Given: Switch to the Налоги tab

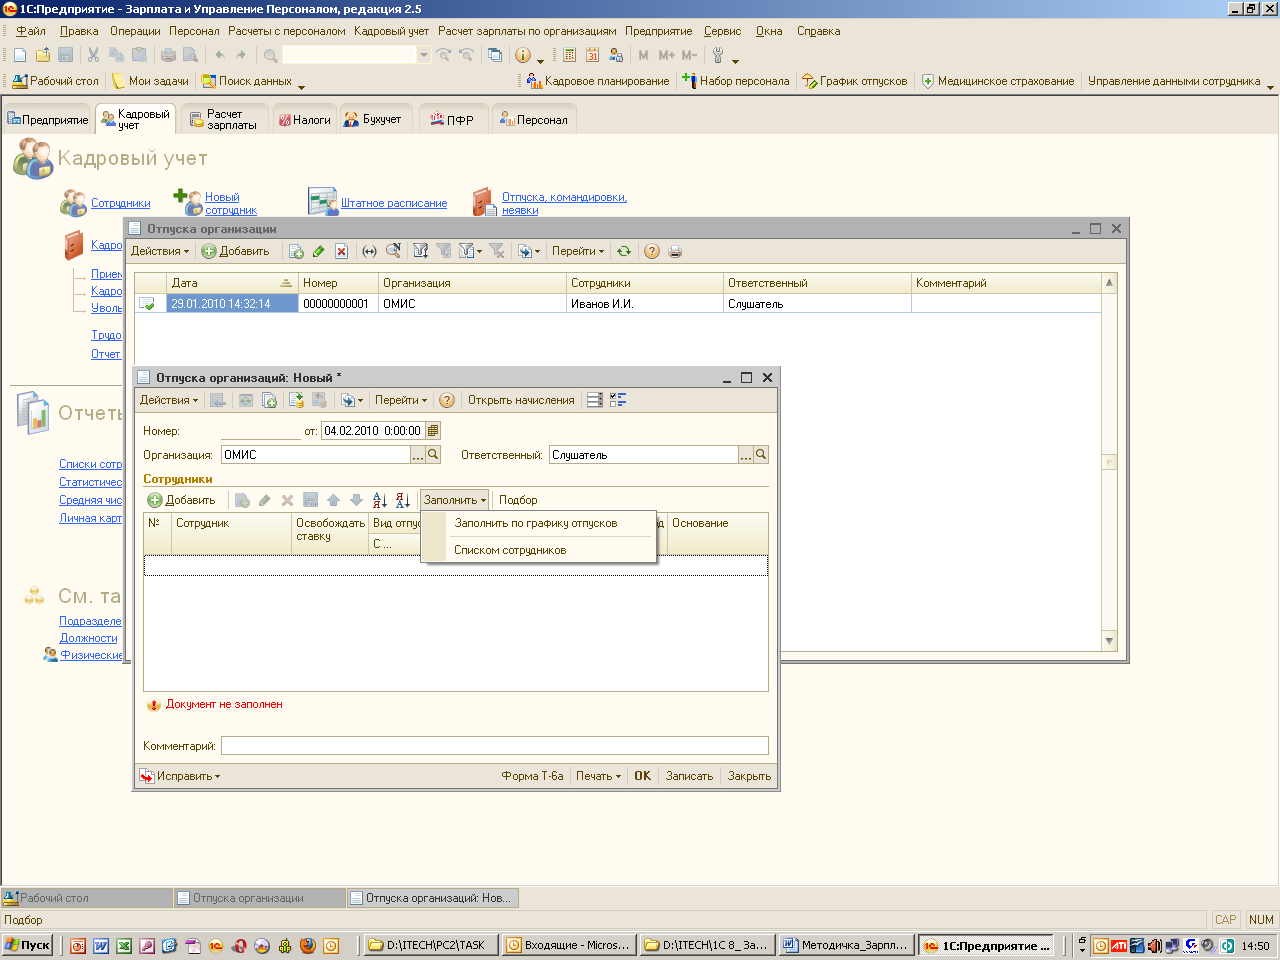Looking at the screenshot, I should coord(304,120).
